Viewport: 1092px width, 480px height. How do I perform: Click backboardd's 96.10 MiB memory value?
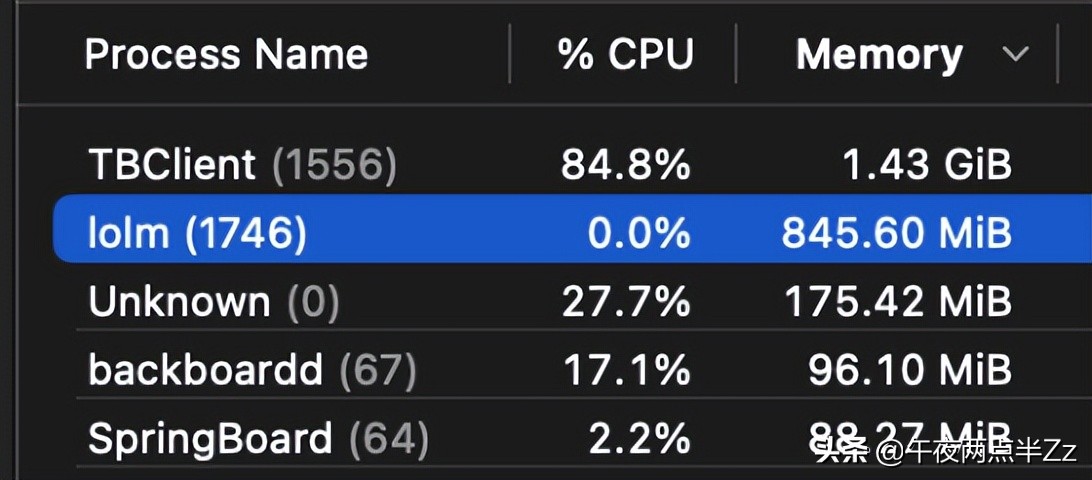pyautogui.click(x=910, y=371)
